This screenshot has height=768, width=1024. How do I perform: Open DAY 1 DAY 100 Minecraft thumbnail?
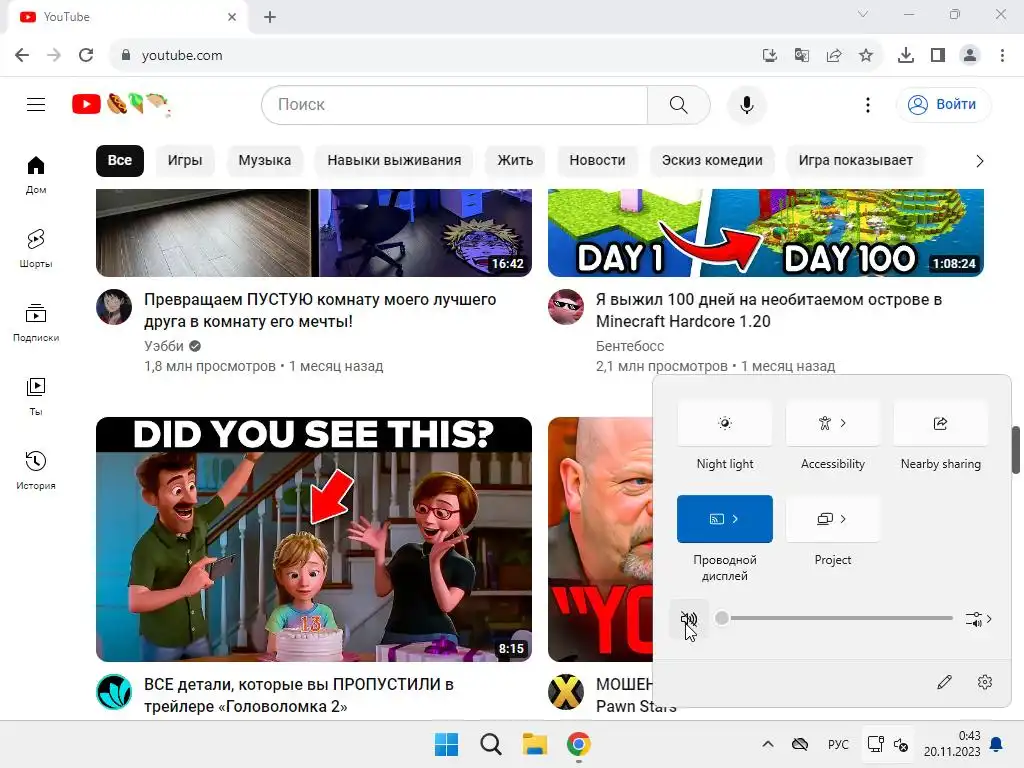pyautogui.click(x=765, y=233)
